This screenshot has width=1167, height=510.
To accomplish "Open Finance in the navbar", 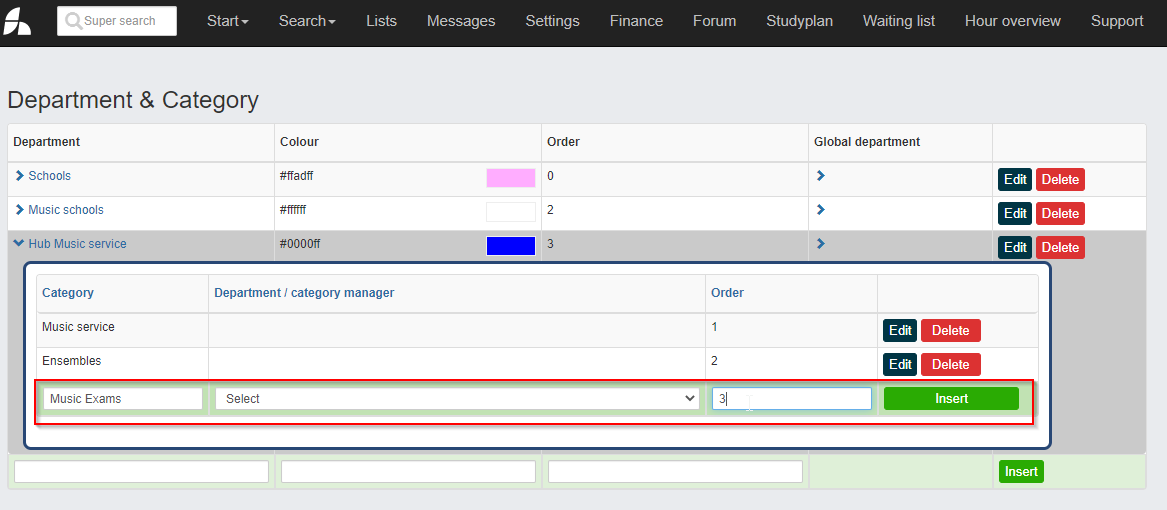I will pyautogui.click(x=636, y=21).
